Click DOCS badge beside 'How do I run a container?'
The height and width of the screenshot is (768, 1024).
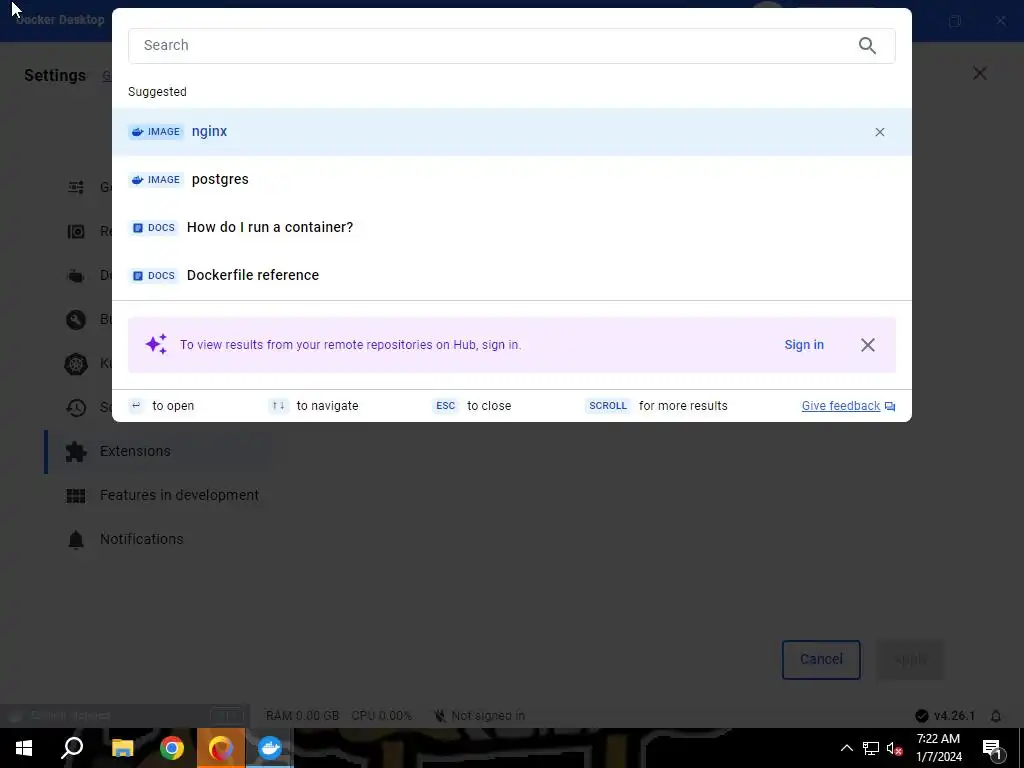[153, 227]
